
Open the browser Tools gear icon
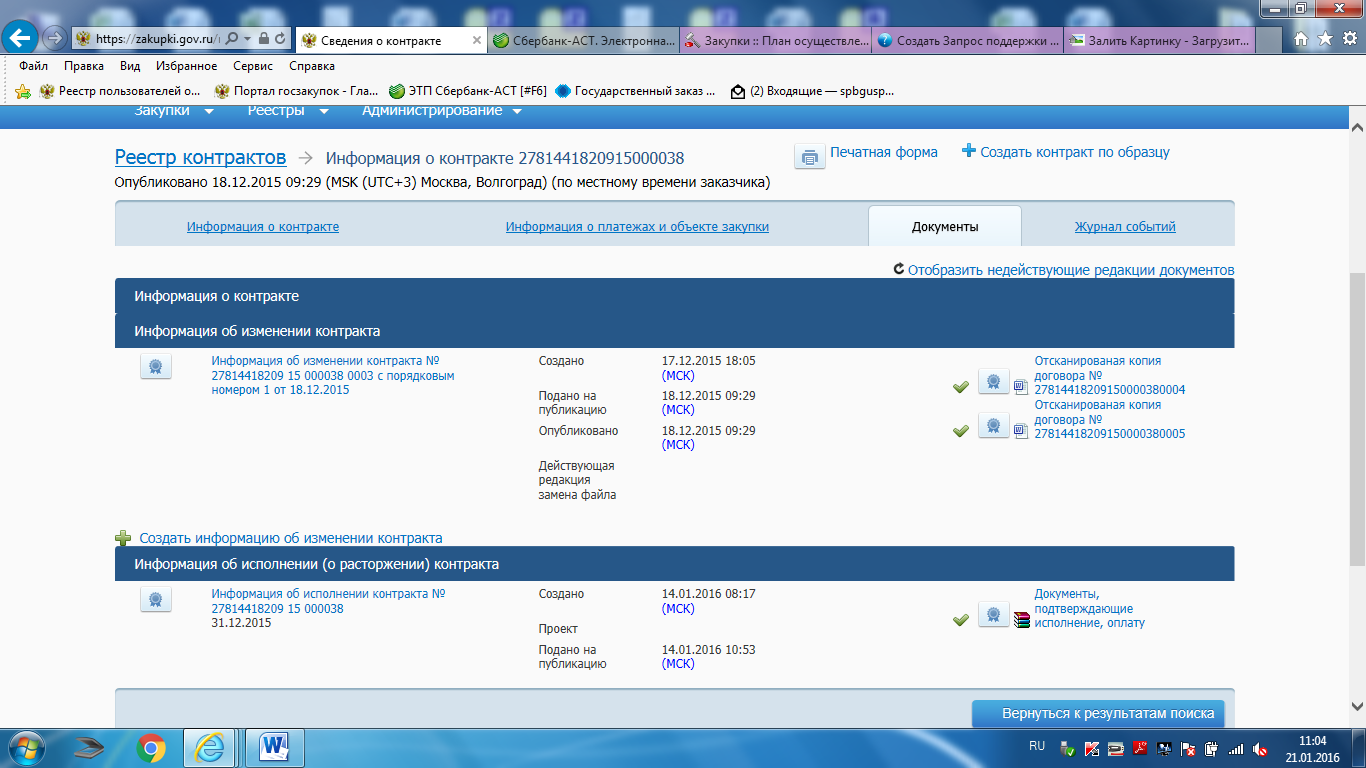(x=1349, y=39)
